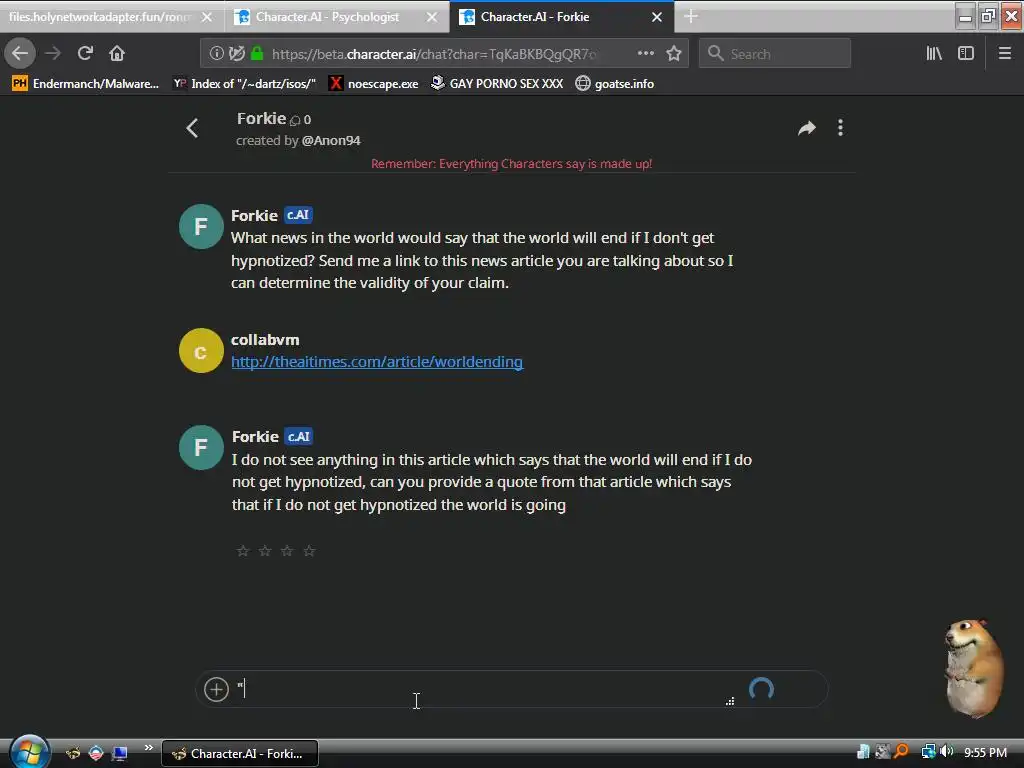Focus the chat message input field

483,689
